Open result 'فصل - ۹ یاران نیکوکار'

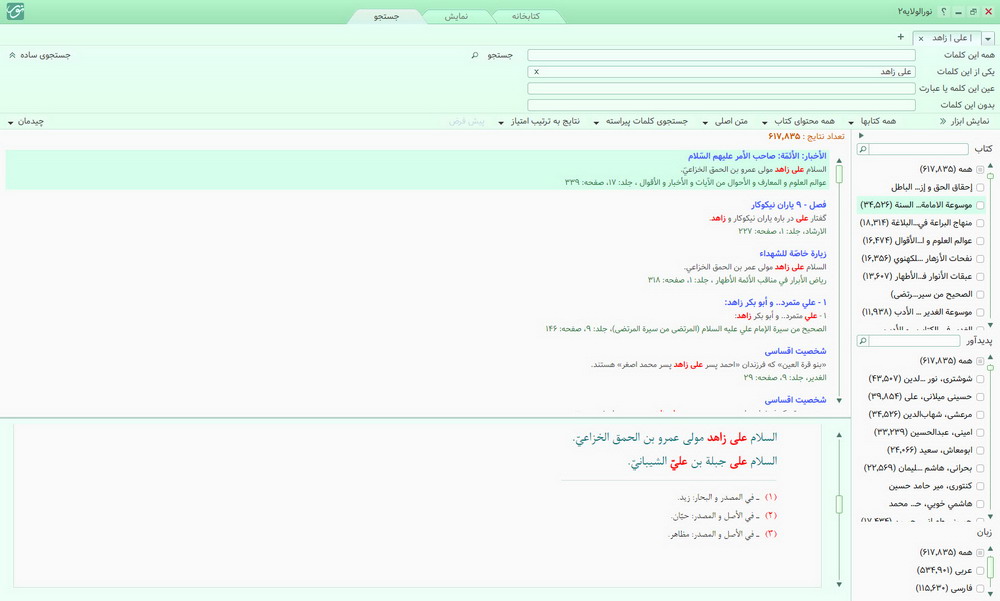click(x=789, y=205)
